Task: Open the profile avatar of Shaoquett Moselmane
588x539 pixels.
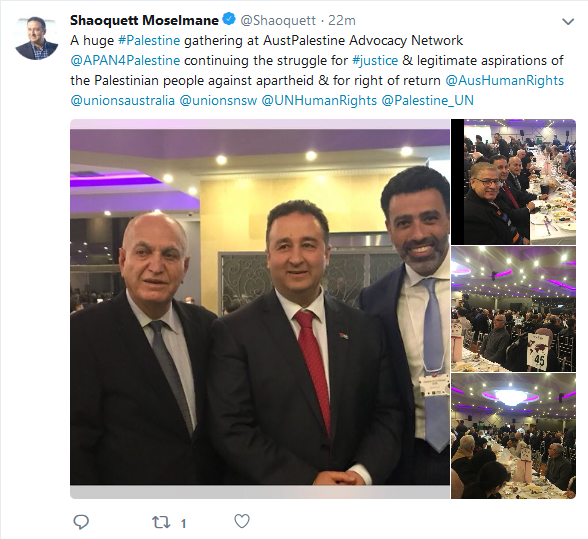Action: click(x=36, y=38)
